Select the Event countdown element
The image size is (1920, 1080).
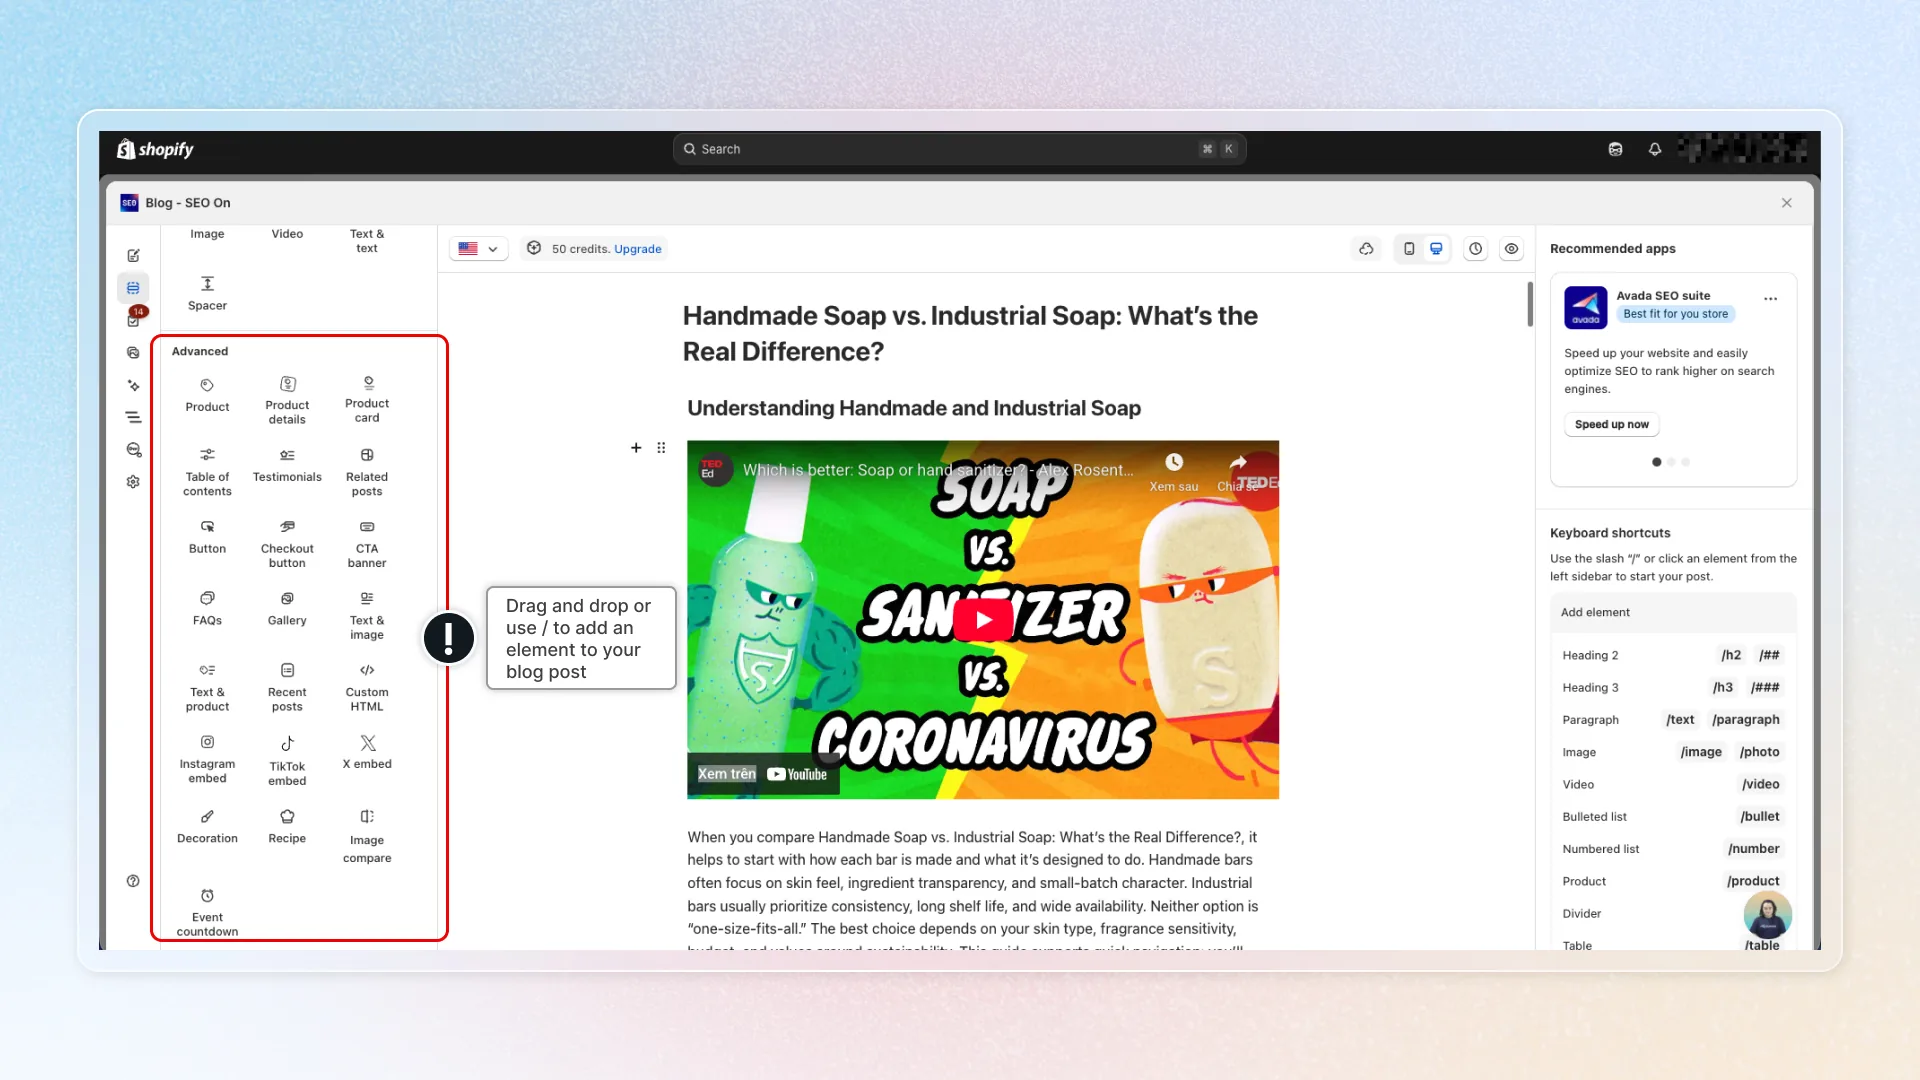207,912
